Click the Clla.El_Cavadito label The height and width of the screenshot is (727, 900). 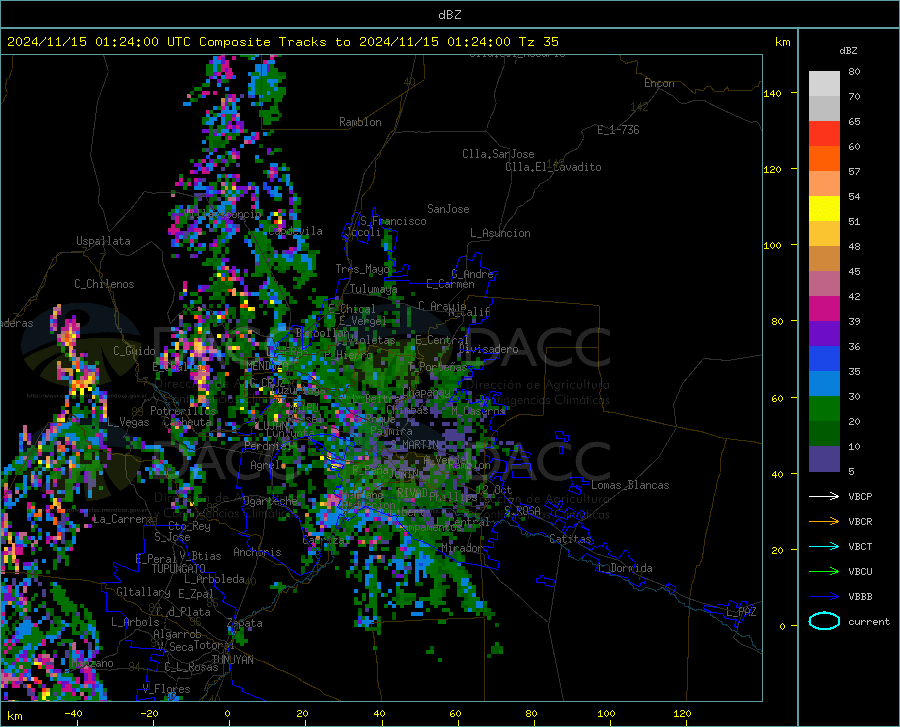tap(553, 167)
